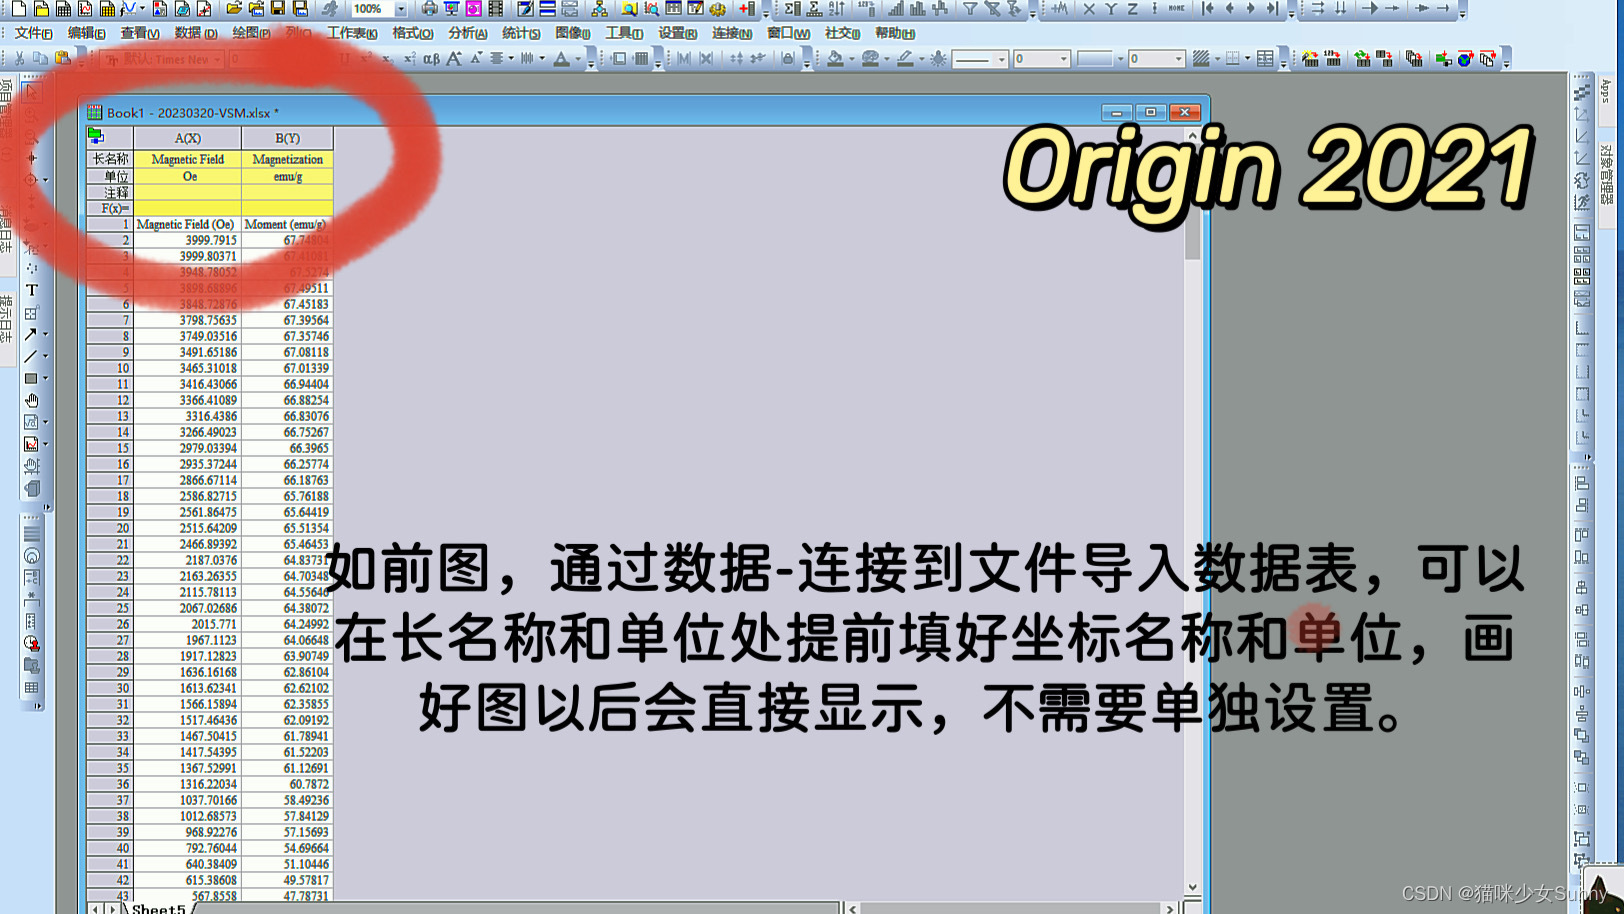Image resolution: width=1624 pixels, height=914 pixels.
Task: Toggle superscript with the x² icon
Action: pyautogui.click(x=366, y=58)
